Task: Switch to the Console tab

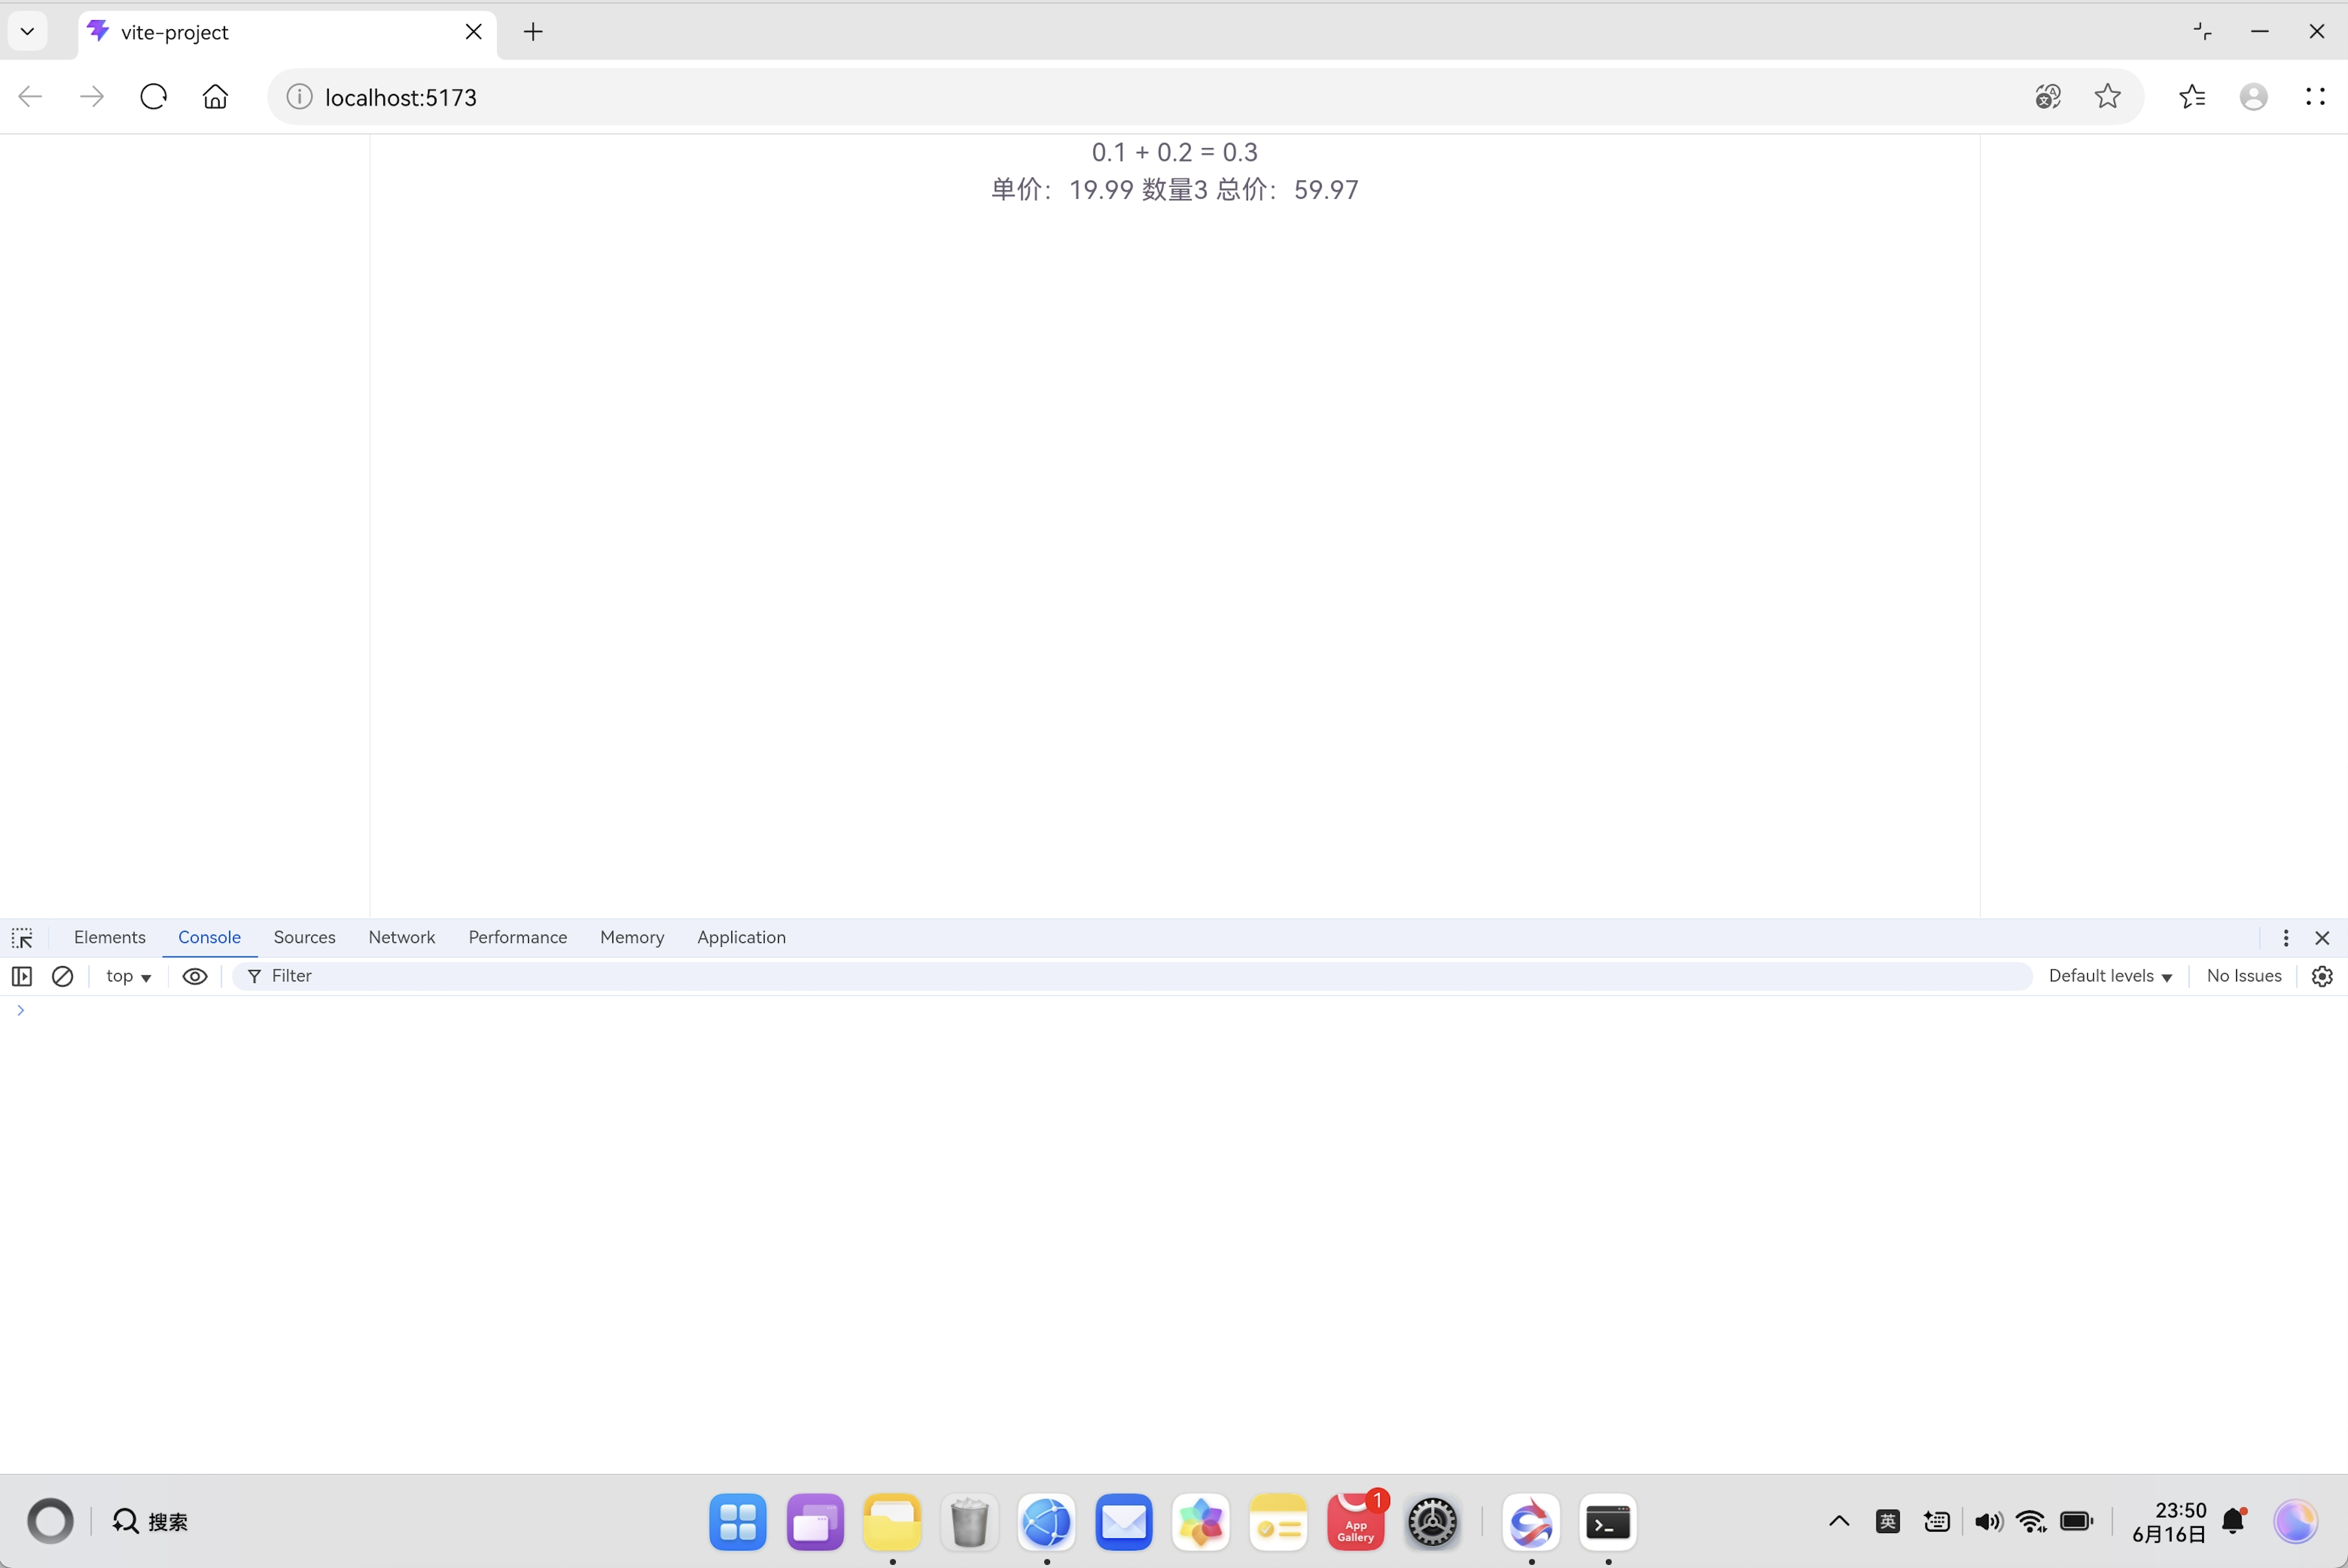Action: pos(209,938)
